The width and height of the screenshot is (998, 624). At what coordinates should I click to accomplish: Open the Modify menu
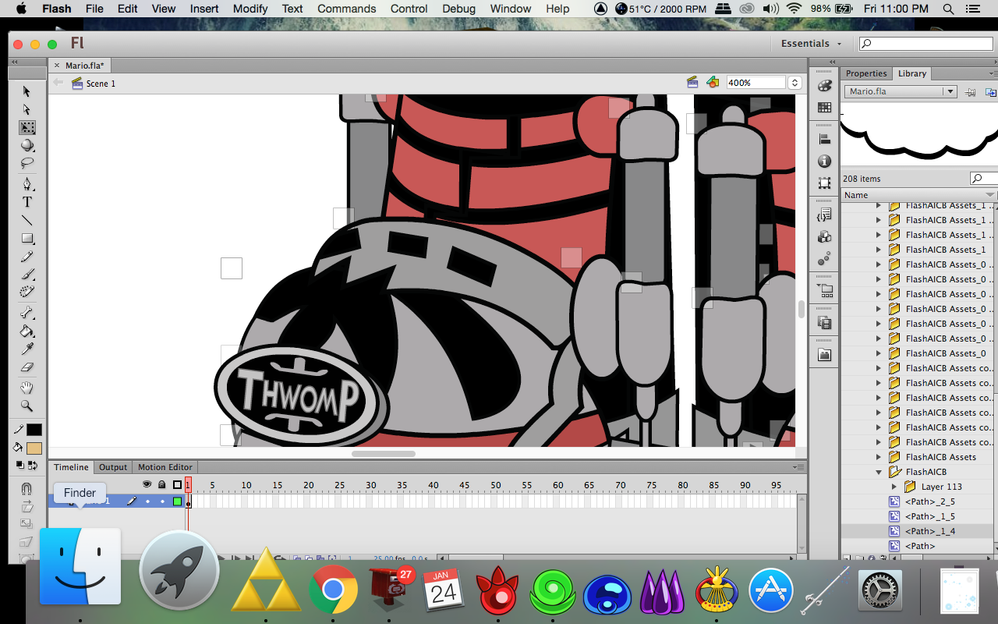click(x=250, y=9)
